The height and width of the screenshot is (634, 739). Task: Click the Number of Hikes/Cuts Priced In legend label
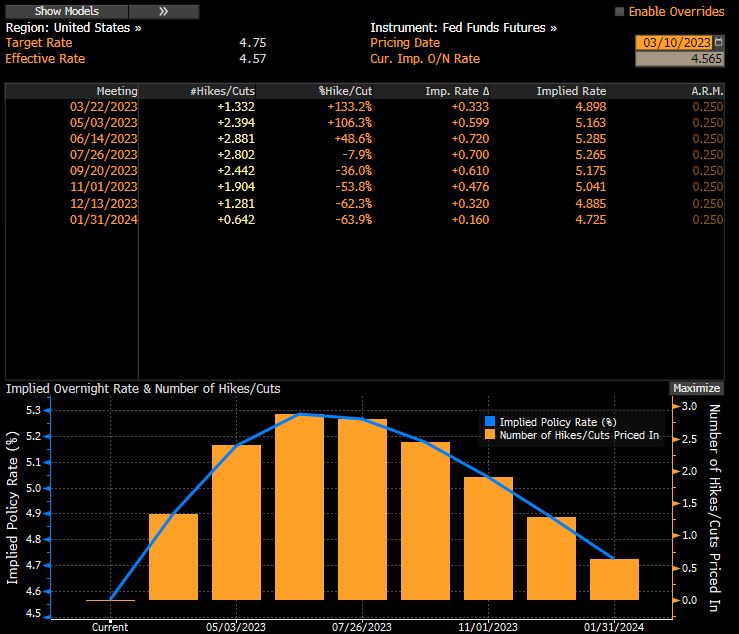(579, 435)
